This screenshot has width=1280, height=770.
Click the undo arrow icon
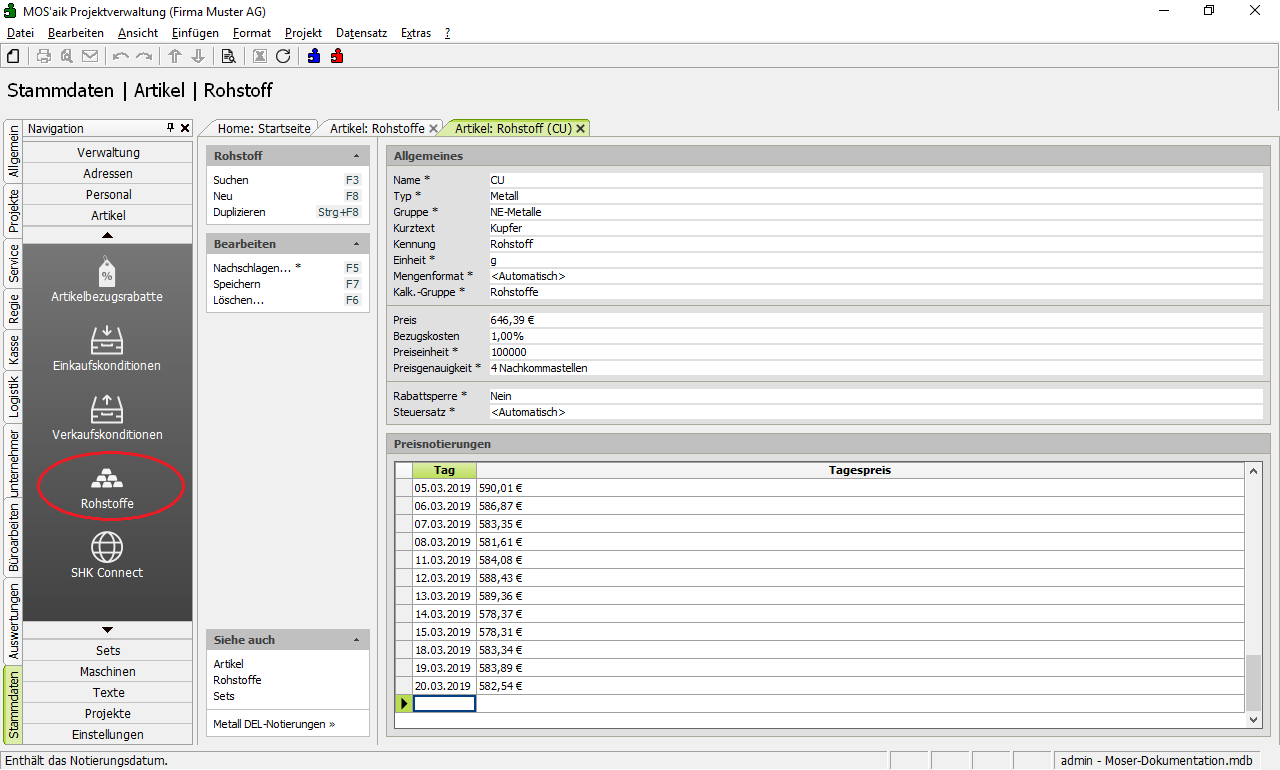tap(121, 56)
